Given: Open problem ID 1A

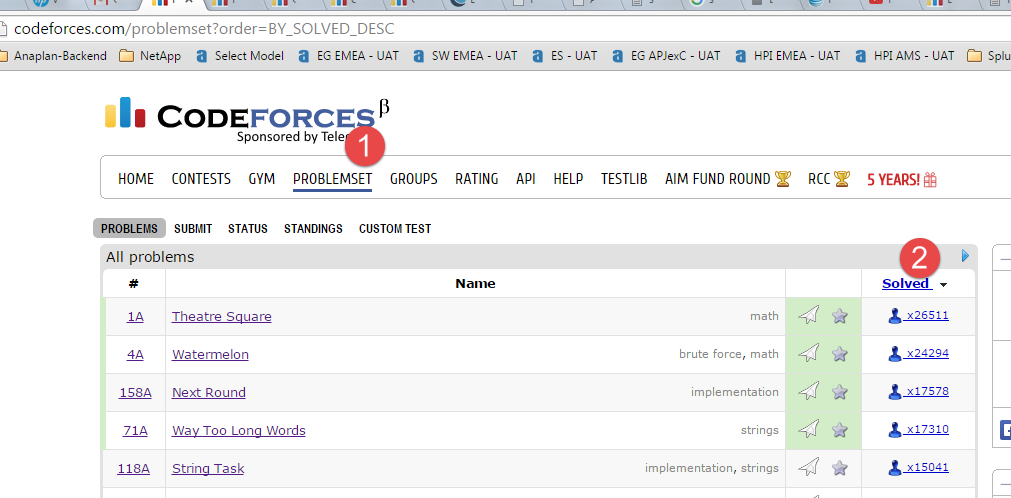Looking at the screenshot, I should (135, 316).
